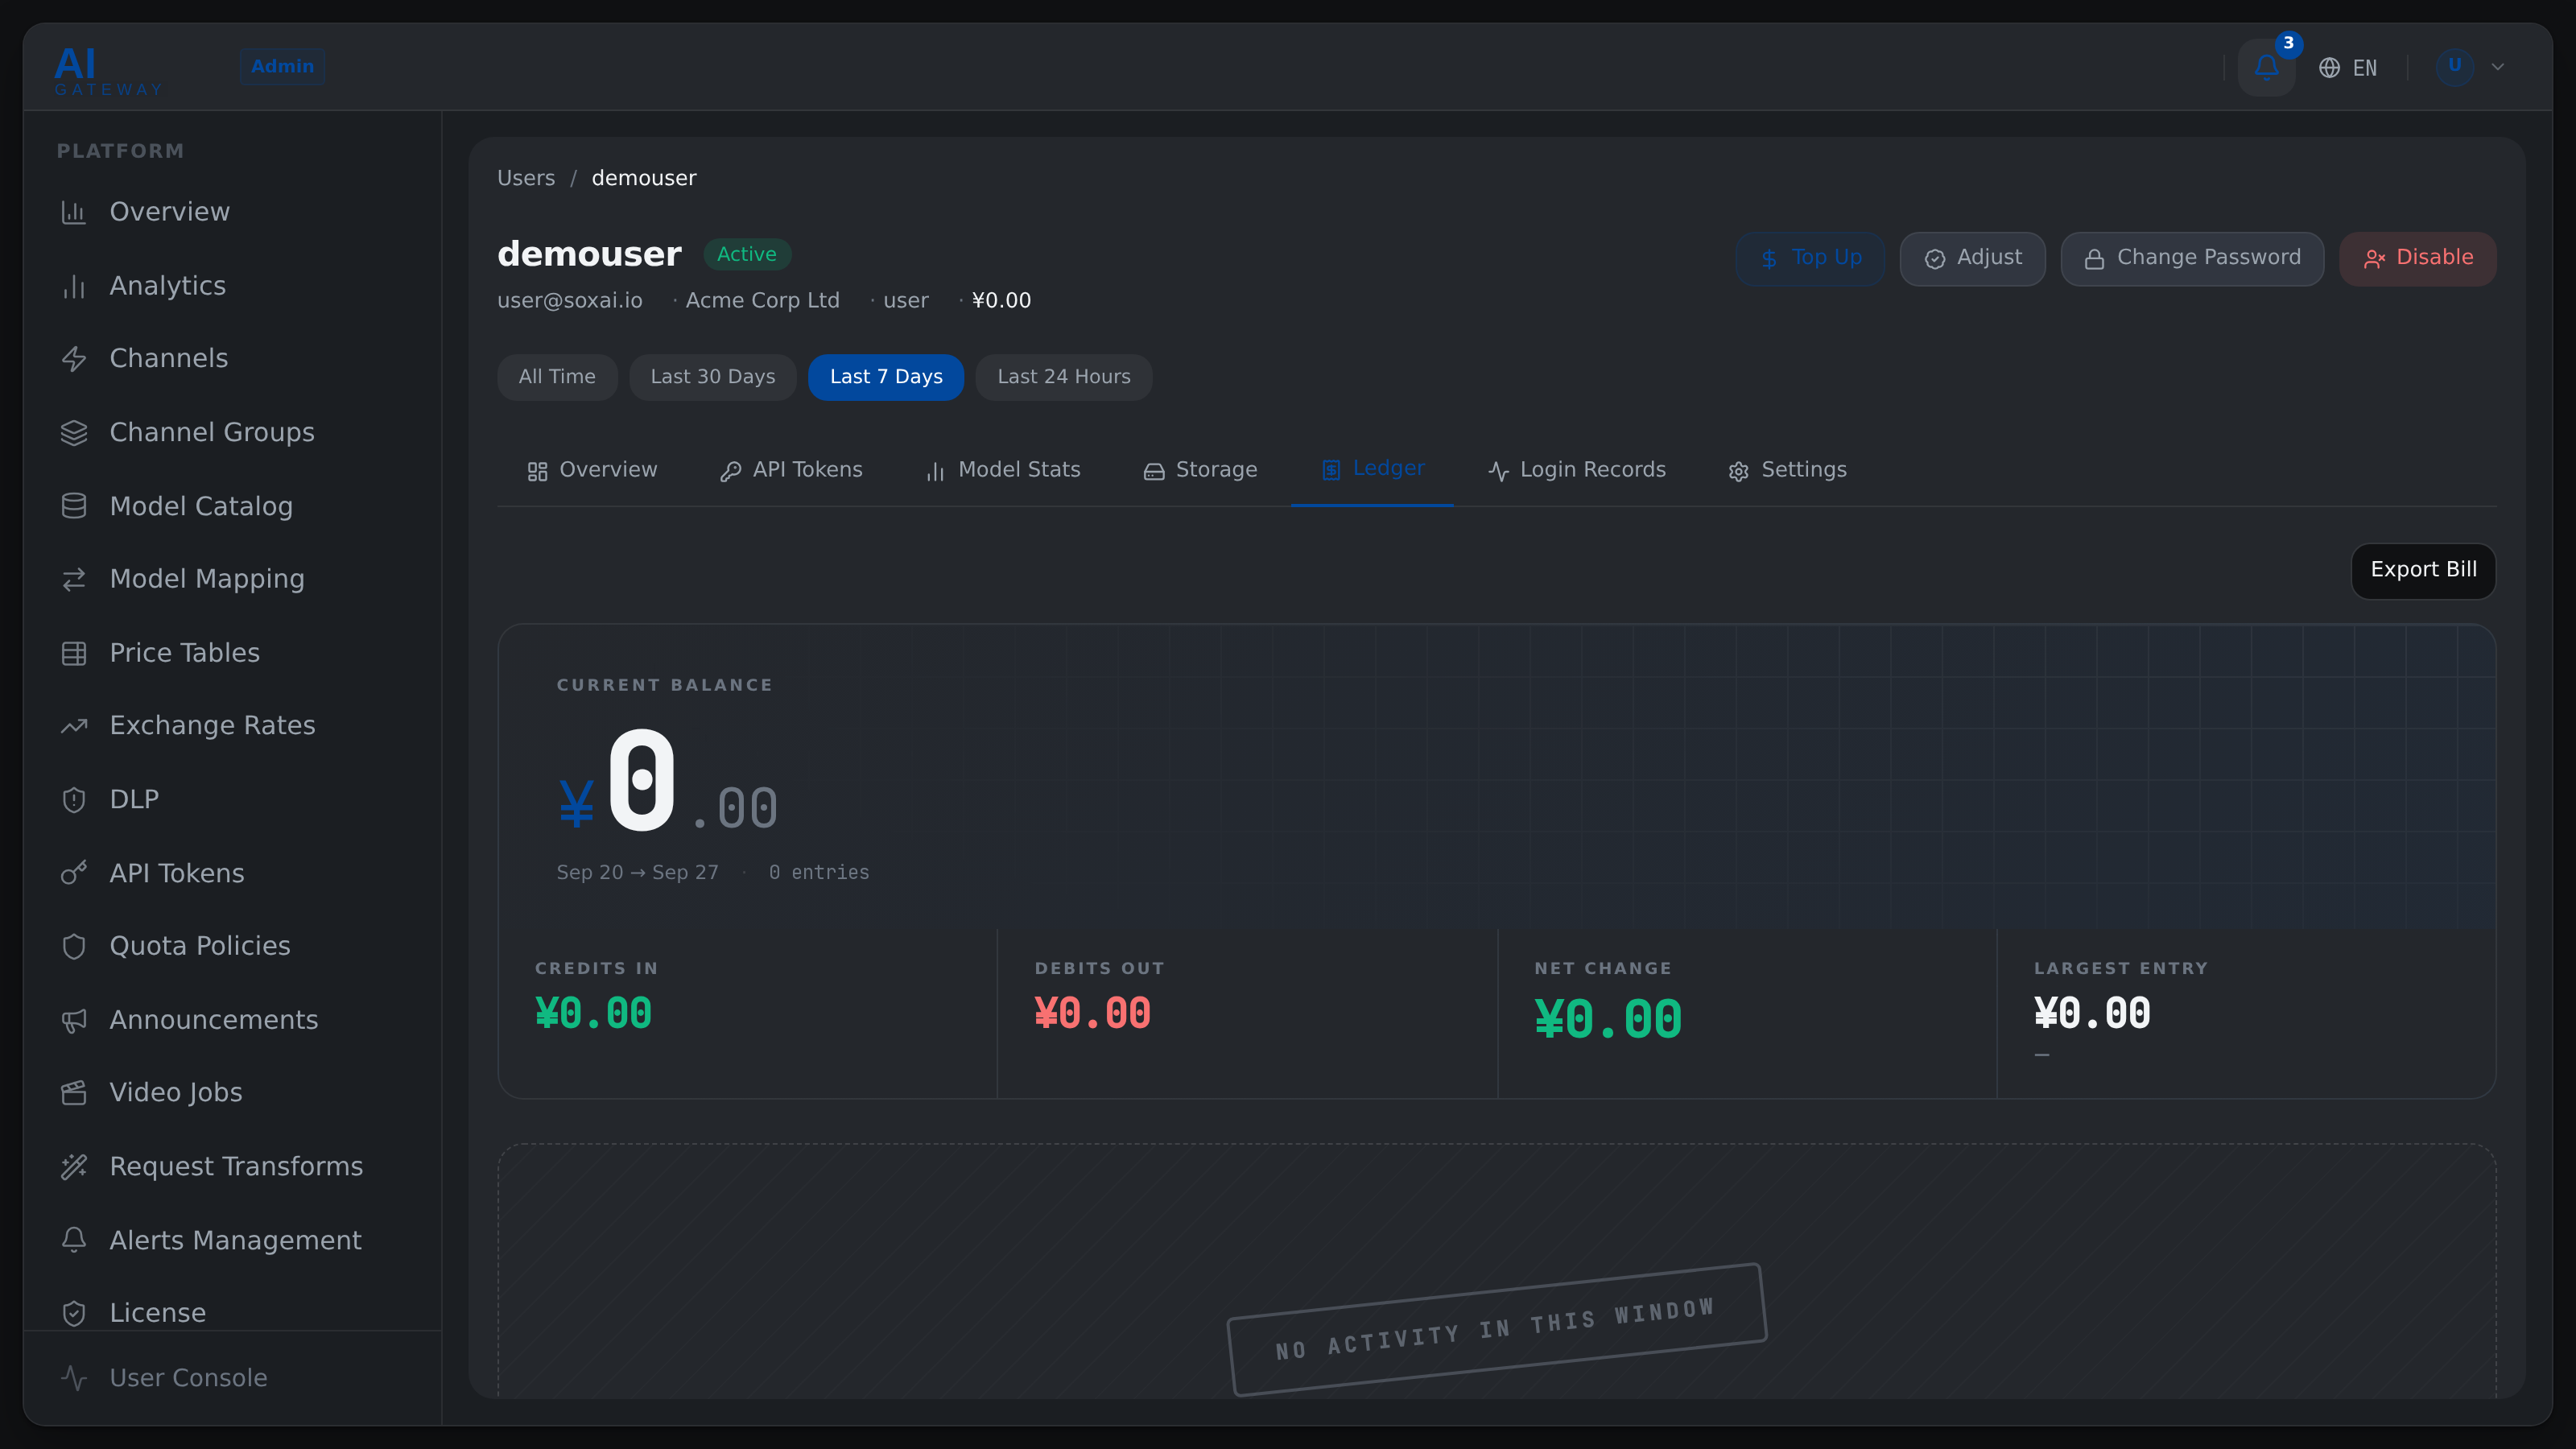This screenshot has width=2576, height=1449.
Task: Open the user avatar U
Action: point(2454,66)
